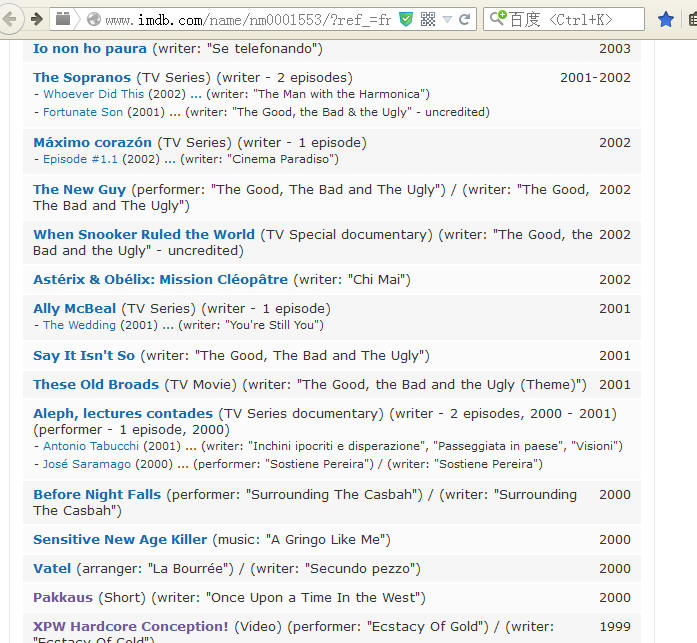Image resolution: width=697 pixels, height=643 pixels.
Task: Open When Snooker Ruled the World link
Action: (144, 234)
